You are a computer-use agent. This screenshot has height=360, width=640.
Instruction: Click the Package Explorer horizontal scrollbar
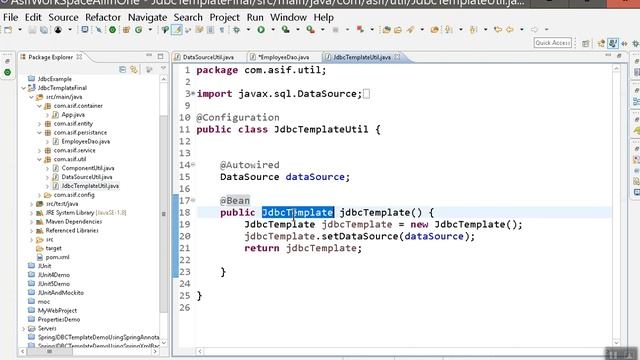[49, 351]
